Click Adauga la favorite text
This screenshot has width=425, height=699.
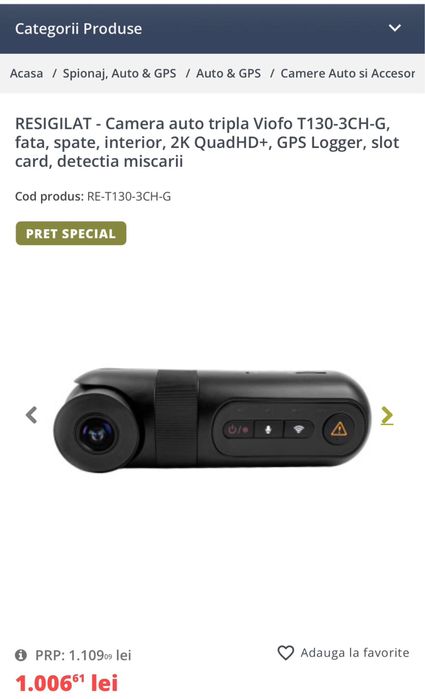pos(355,653)
